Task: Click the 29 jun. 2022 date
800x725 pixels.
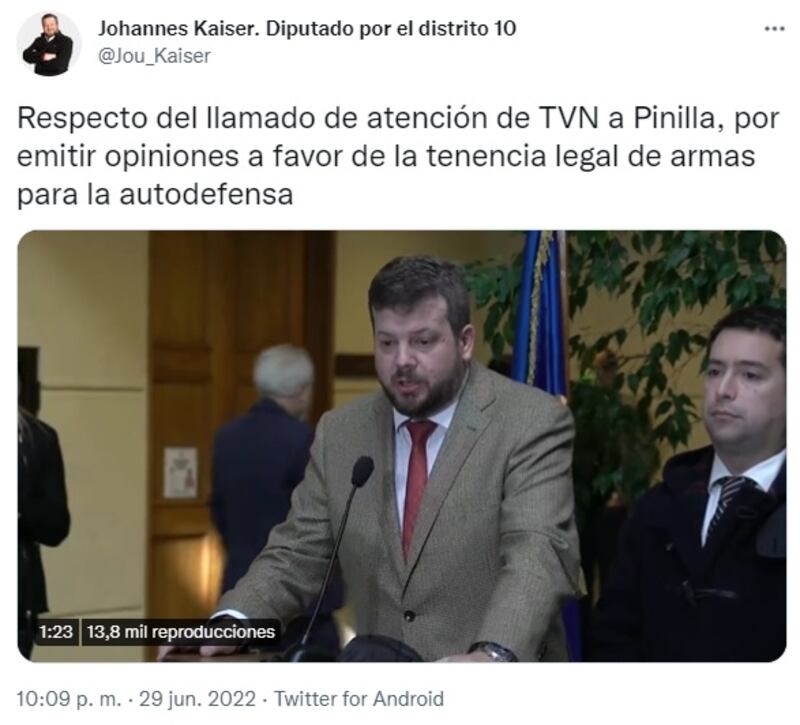Action: coord(197,698)
